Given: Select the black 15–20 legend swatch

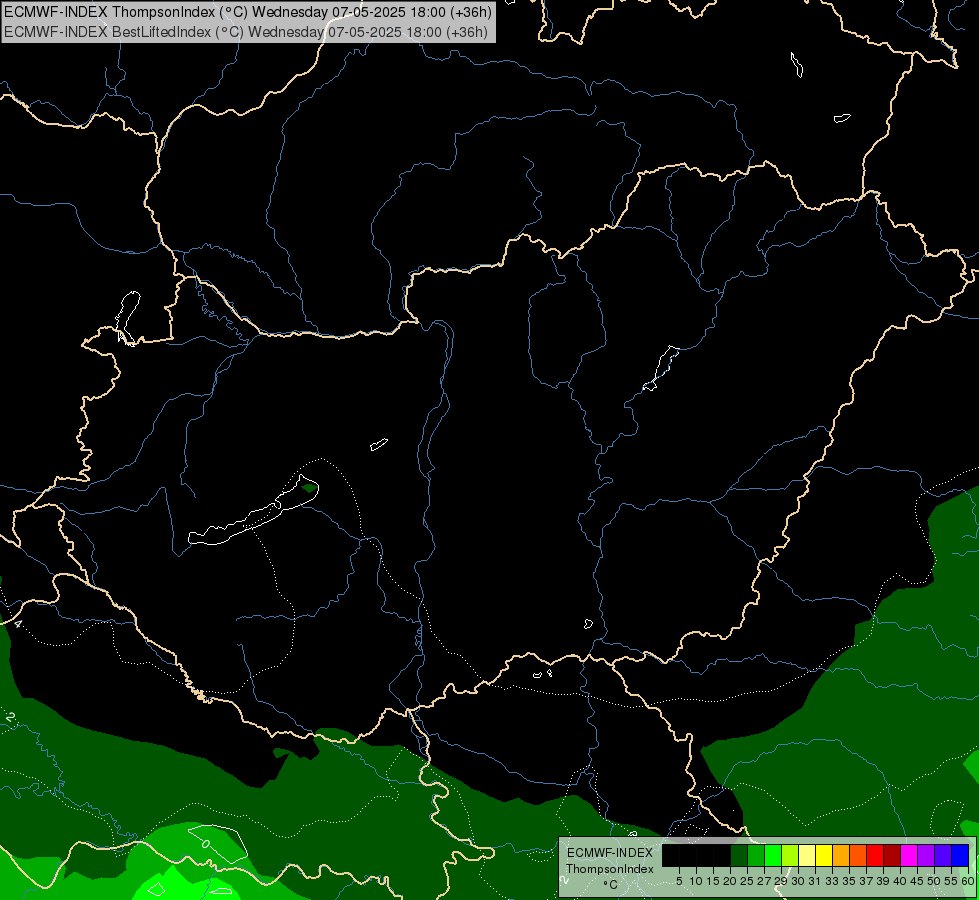Looking at the screenshot, I should [x=722, y=855].
